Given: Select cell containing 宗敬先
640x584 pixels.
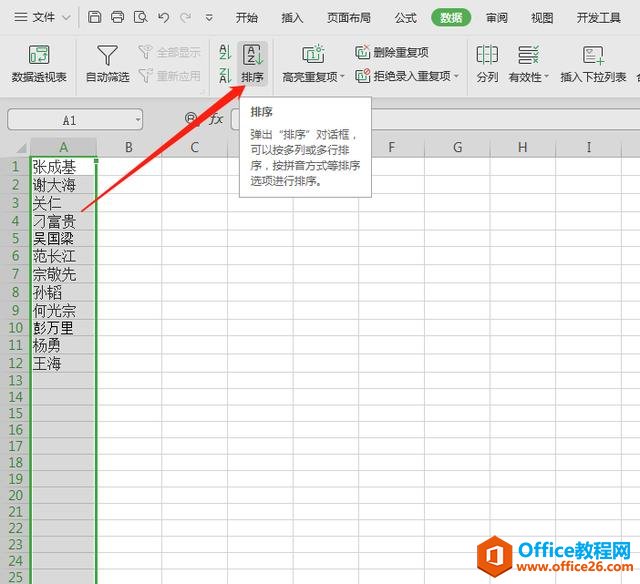Looking at the screenshot, I should 64,274.
